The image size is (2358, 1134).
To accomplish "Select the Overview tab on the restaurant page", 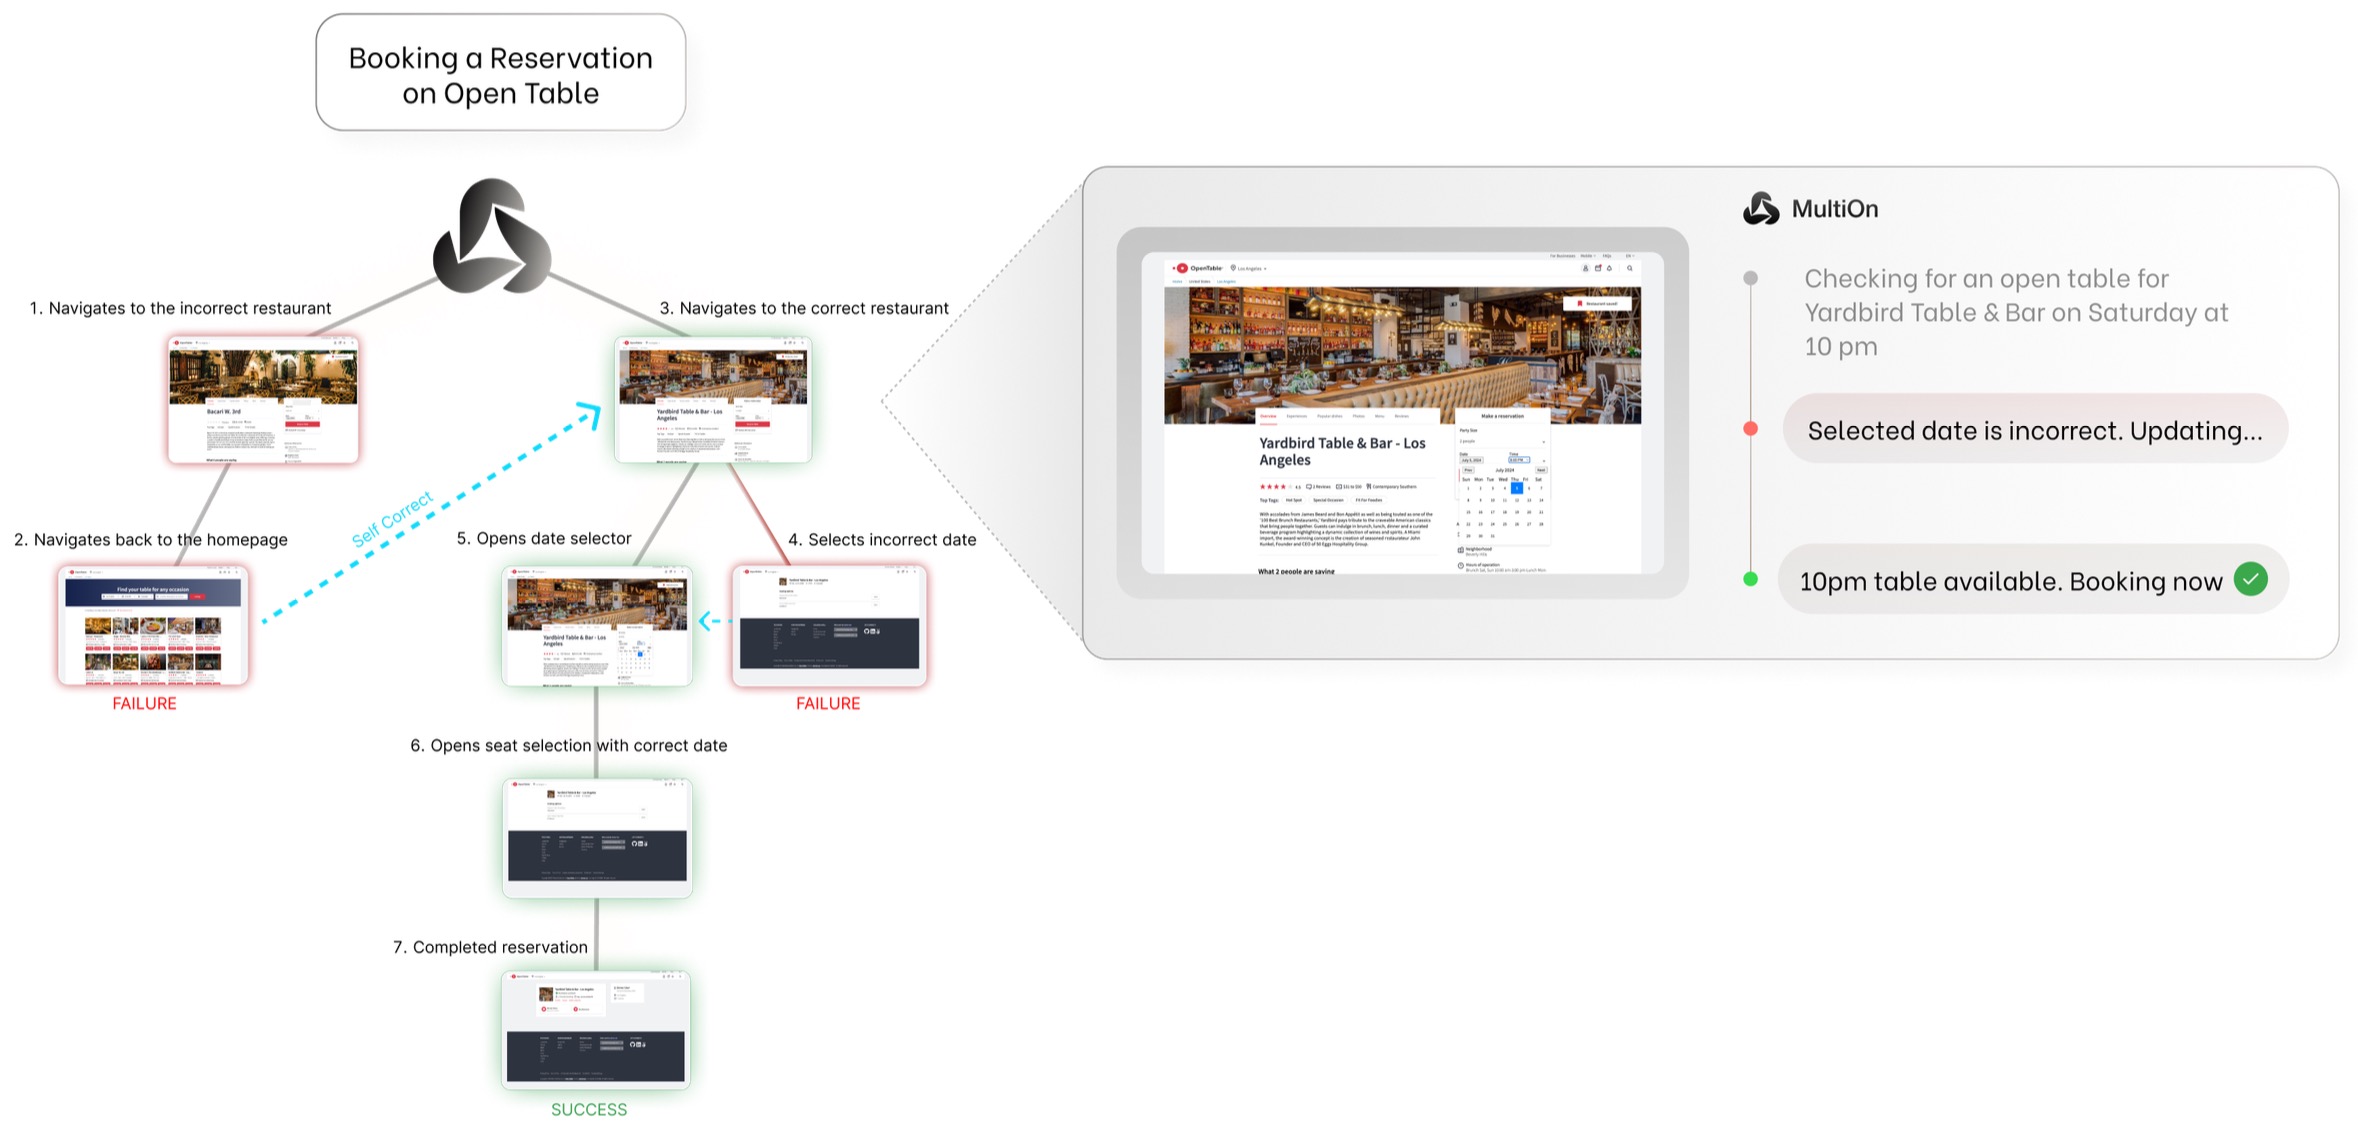I will (x=1268, y=416).
